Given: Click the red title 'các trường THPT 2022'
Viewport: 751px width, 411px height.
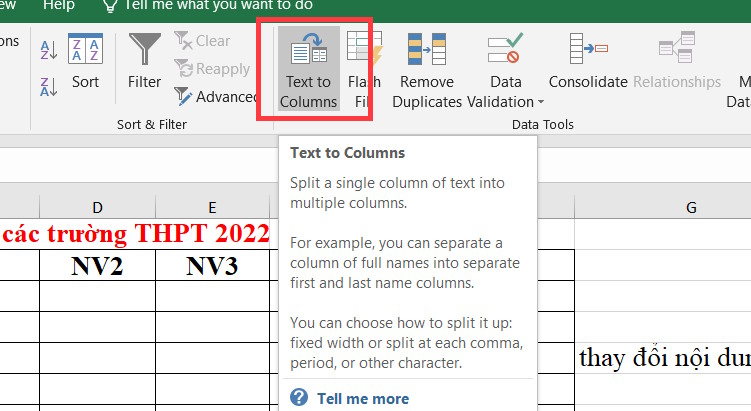Looking at the screenshot, I should 136,234.
